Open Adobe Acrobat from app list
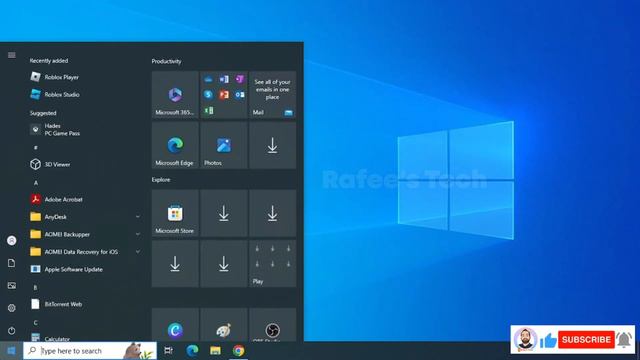The image size is (640, 360). 86,199
